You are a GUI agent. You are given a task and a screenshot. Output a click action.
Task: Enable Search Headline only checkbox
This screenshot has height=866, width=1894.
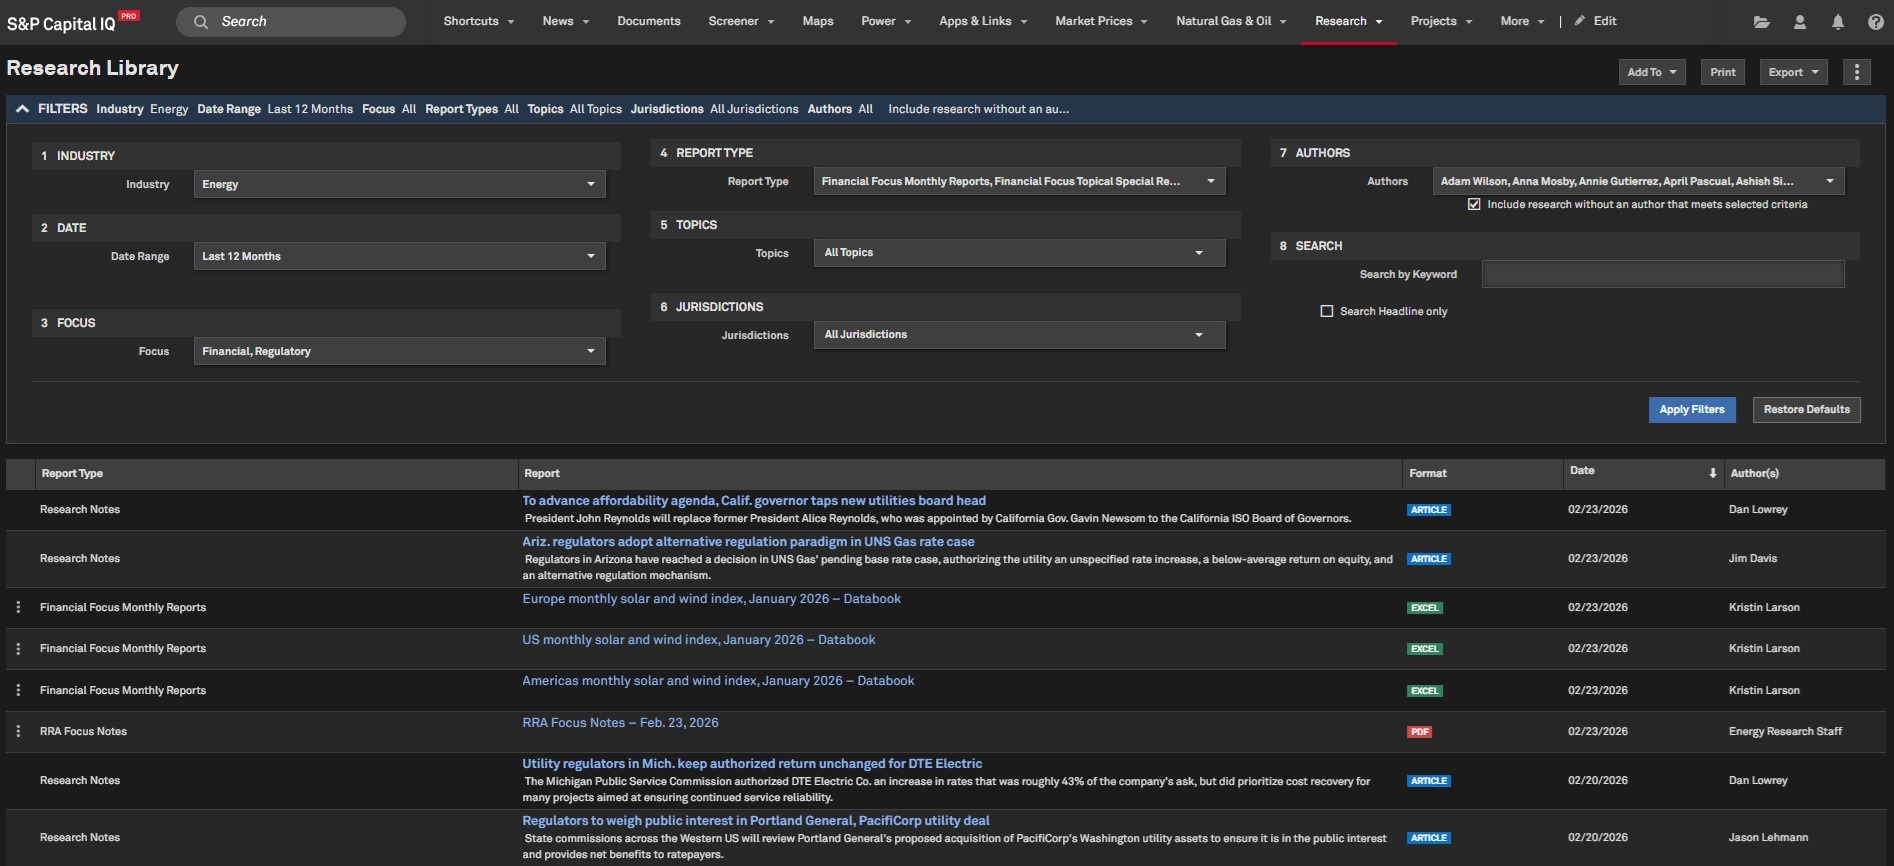click(x=1326, y=311)
